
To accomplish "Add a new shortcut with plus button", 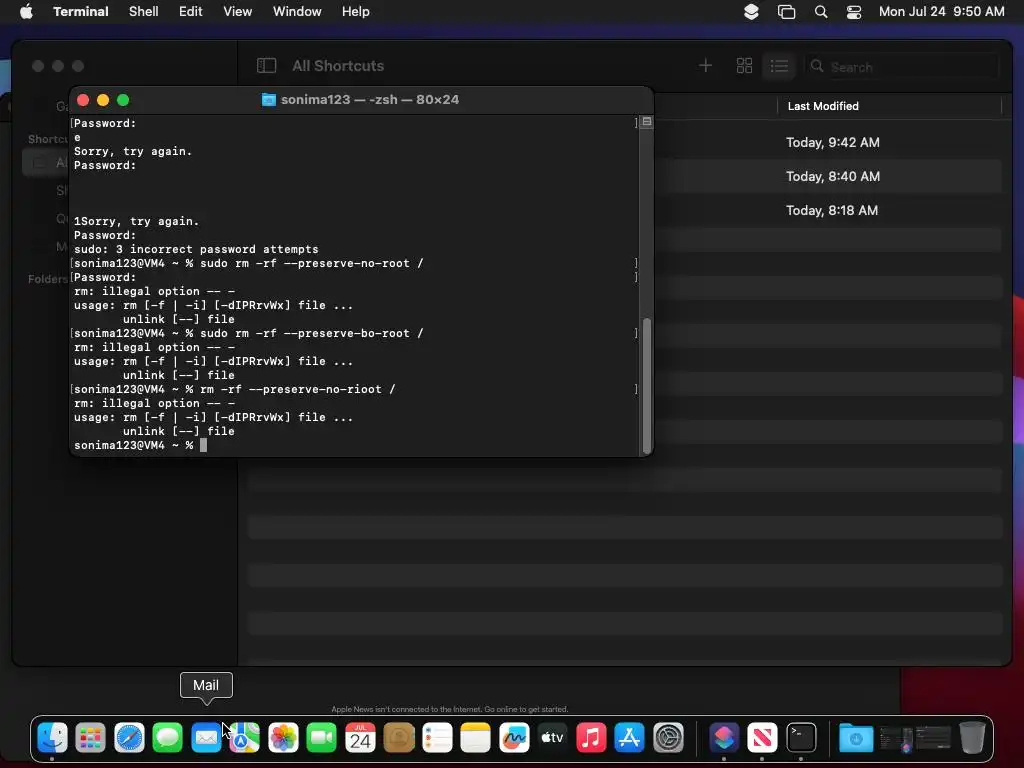I will tap(705, 65).
